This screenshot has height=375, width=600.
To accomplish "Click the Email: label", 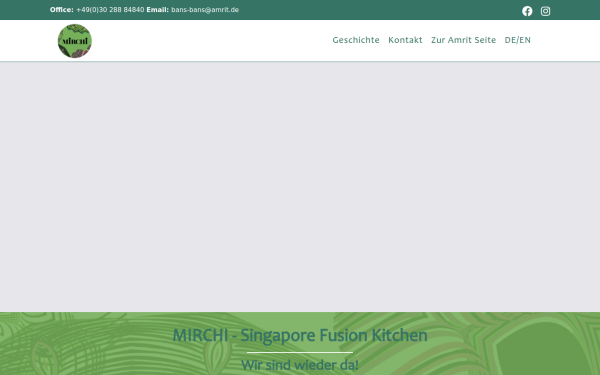I will 158,10.
